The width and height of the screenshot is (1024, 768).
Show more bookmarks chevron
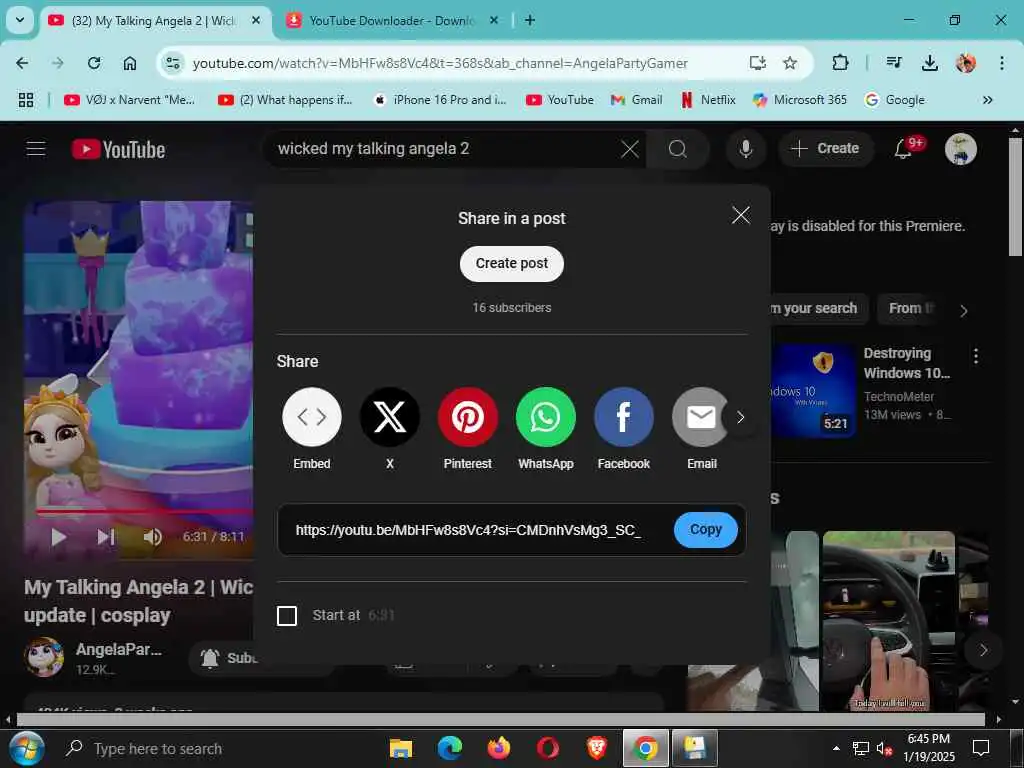point(987,100)
